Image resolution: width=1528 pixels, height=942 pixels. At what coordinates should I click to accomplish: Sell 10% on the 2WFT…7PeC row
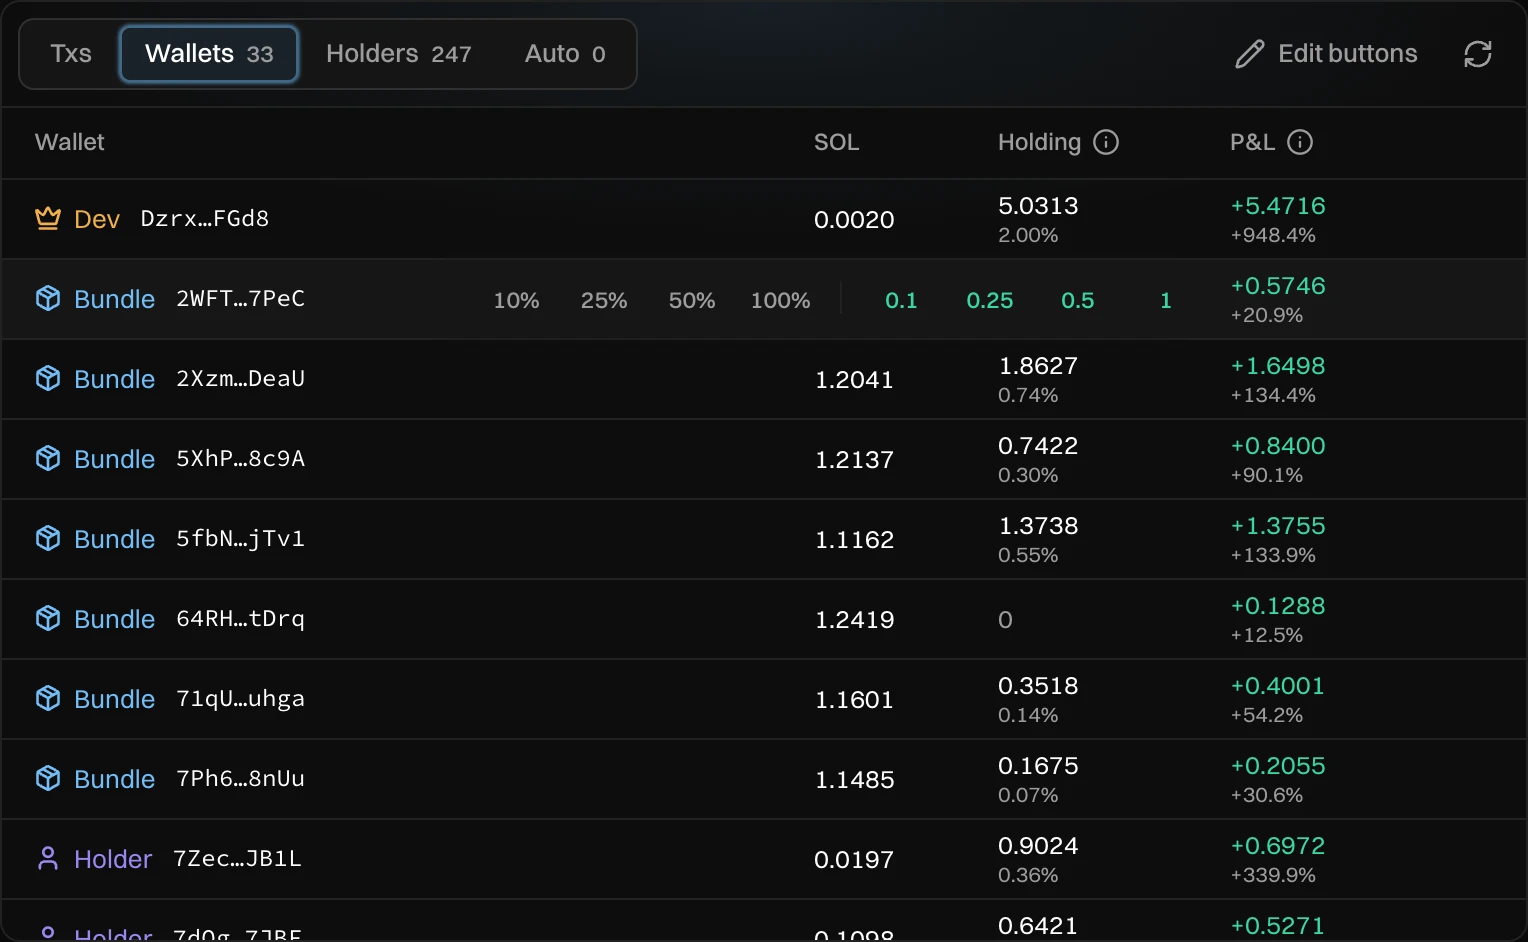(516, 300)
